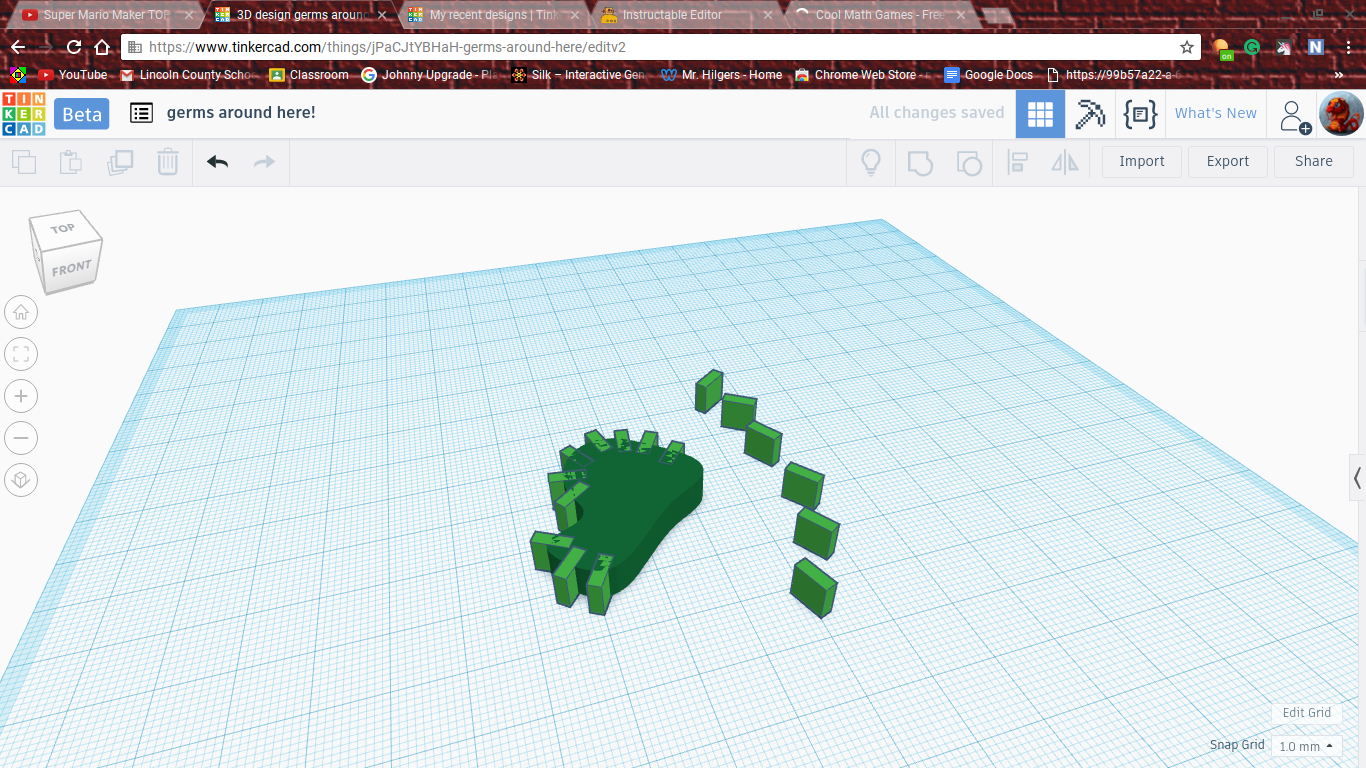Click the unicorn extension icon
The image size is (1366, 768).
tap(1284, 47)
